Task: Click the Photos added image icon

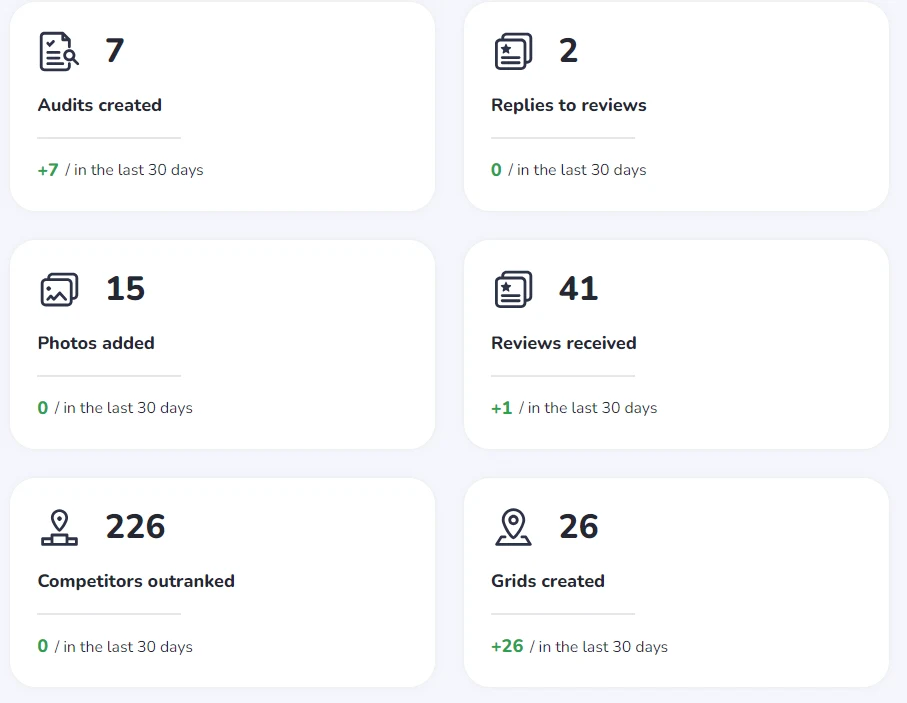Action: [59, 289]
